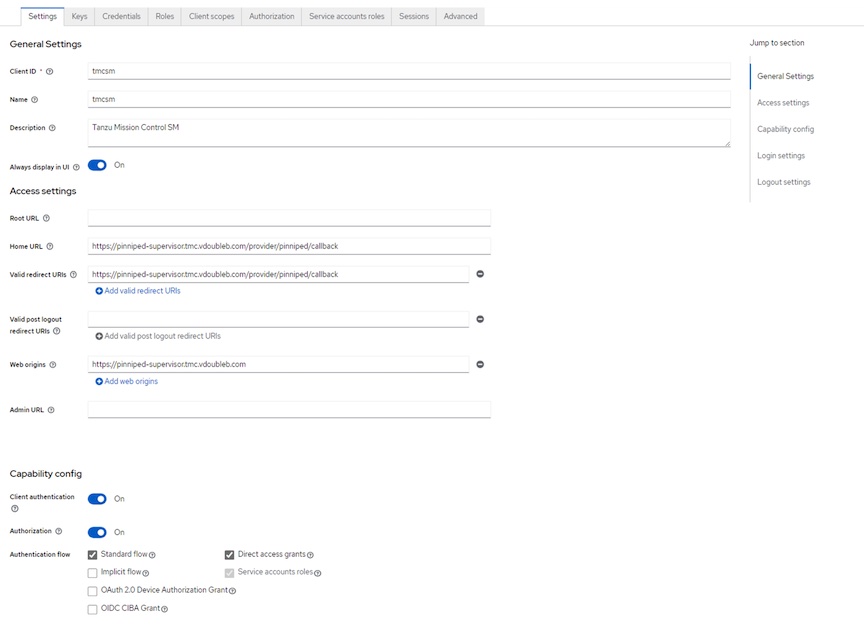Uncheck the Standard flow checkbox

(x=93, y=555)
